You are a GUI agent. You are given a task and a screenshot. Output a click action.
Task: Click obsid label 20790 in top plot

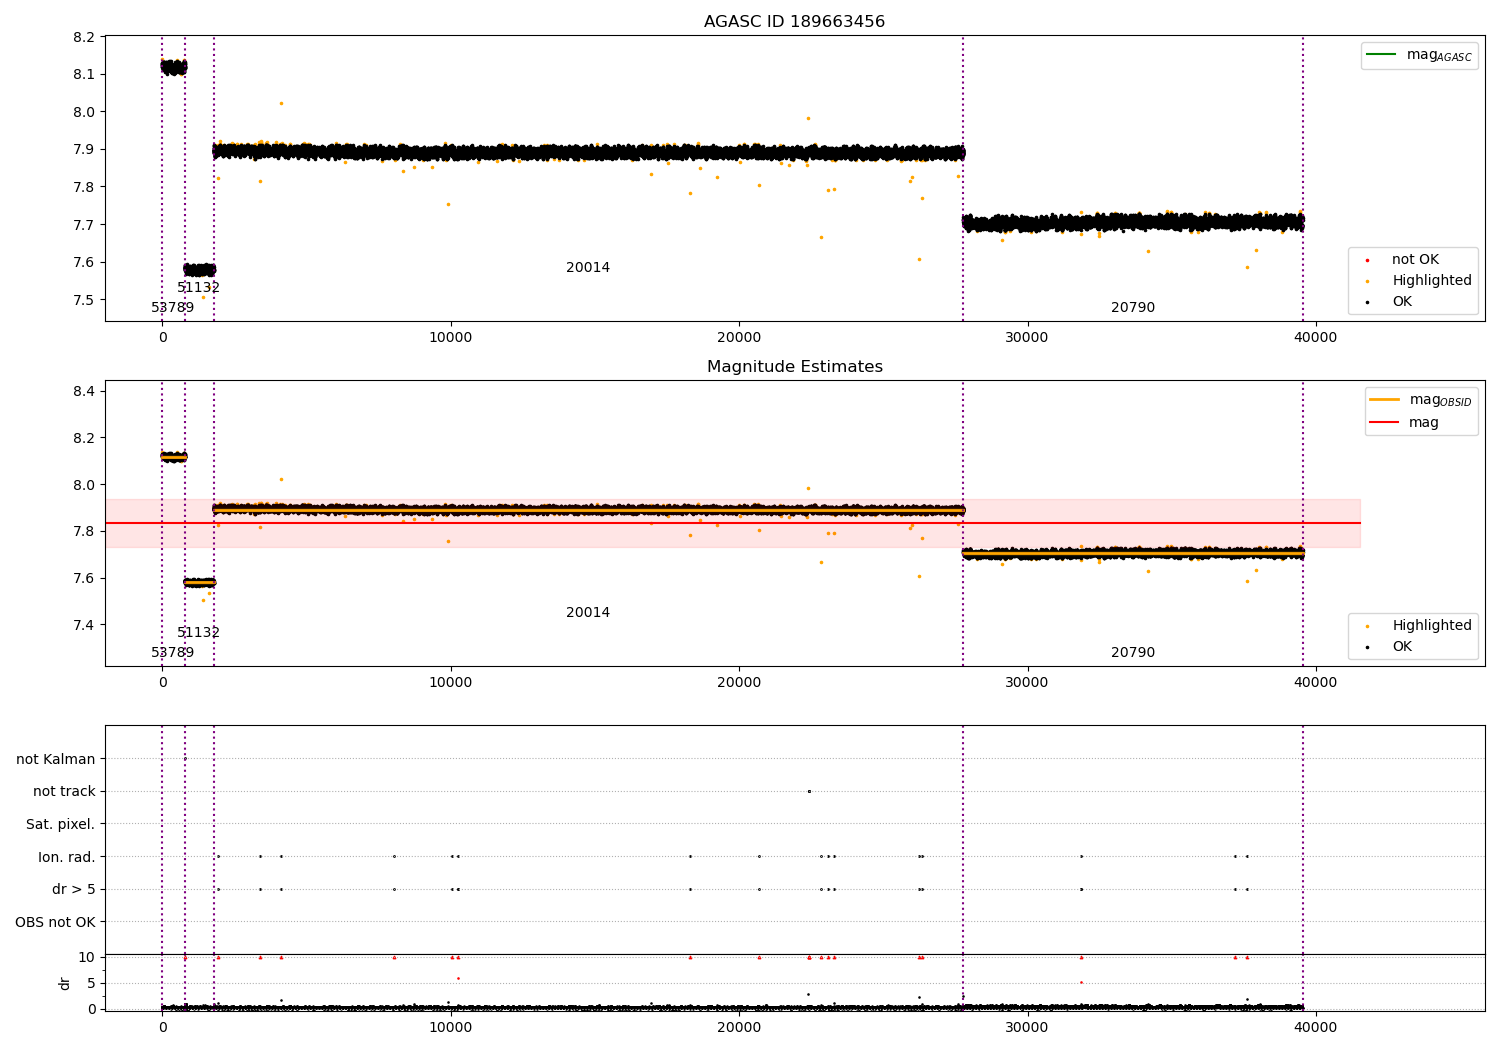click(1133, 308)
